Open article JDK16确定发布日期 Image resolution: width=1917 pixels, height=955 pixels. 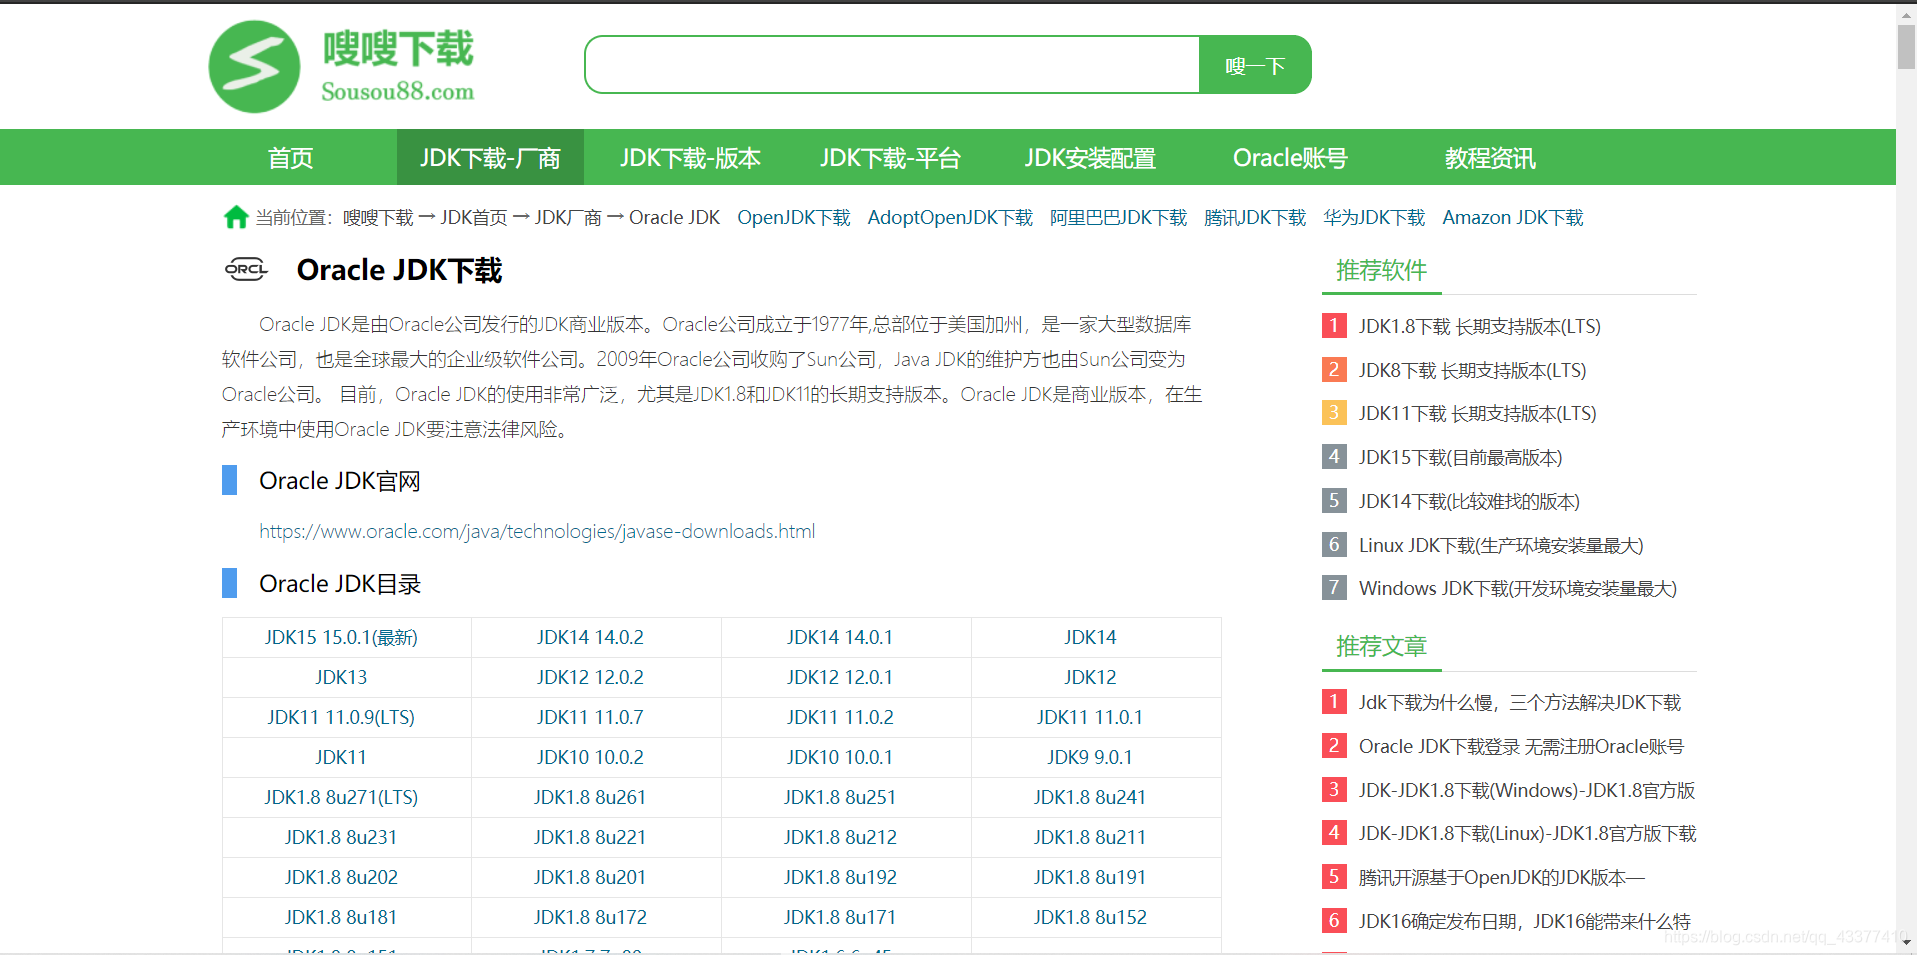[x=1525, y=921]
